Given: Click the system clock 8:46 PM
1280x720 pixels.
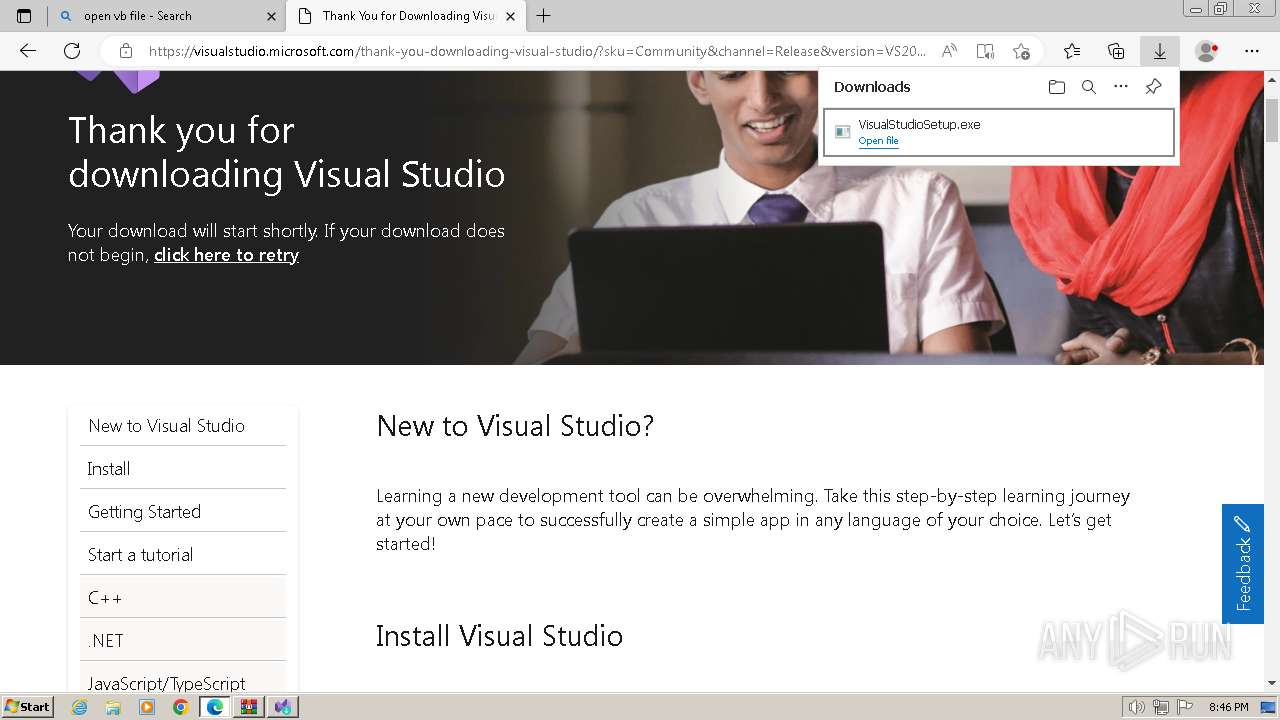Looking at the screenshot, I should click(1229, 707).
